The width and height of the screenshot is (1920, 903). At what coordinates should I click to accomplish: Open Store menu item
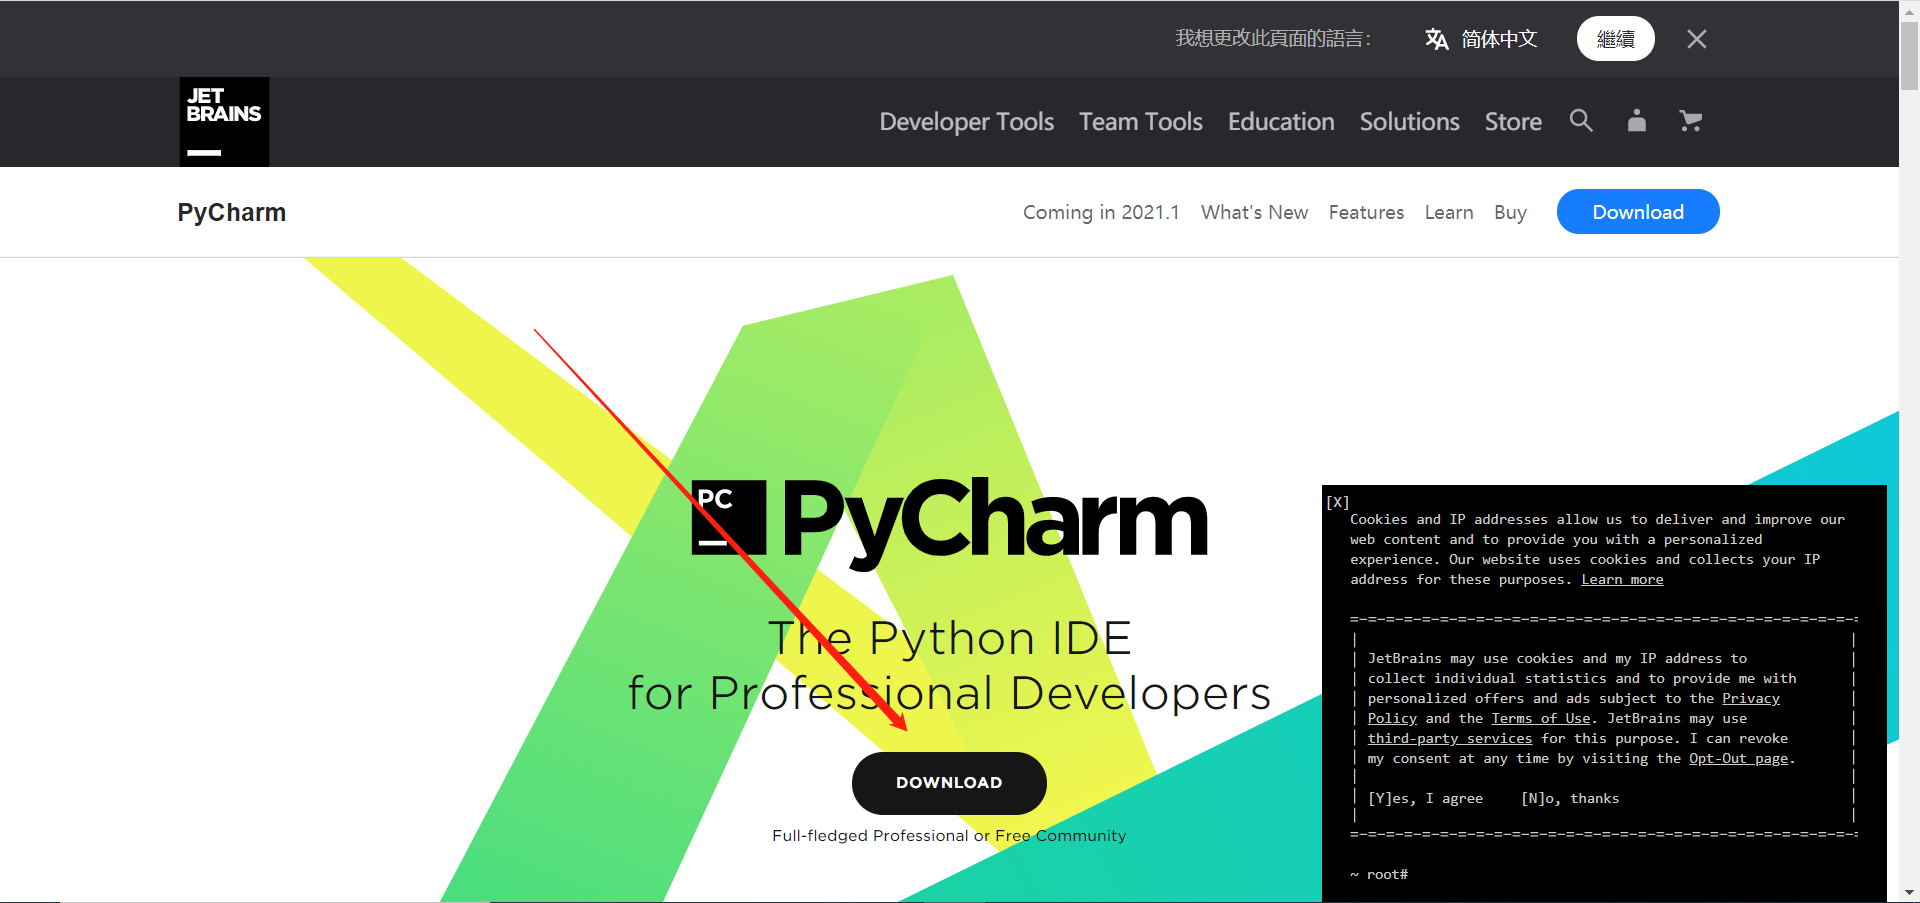[x=1513, y=122]
